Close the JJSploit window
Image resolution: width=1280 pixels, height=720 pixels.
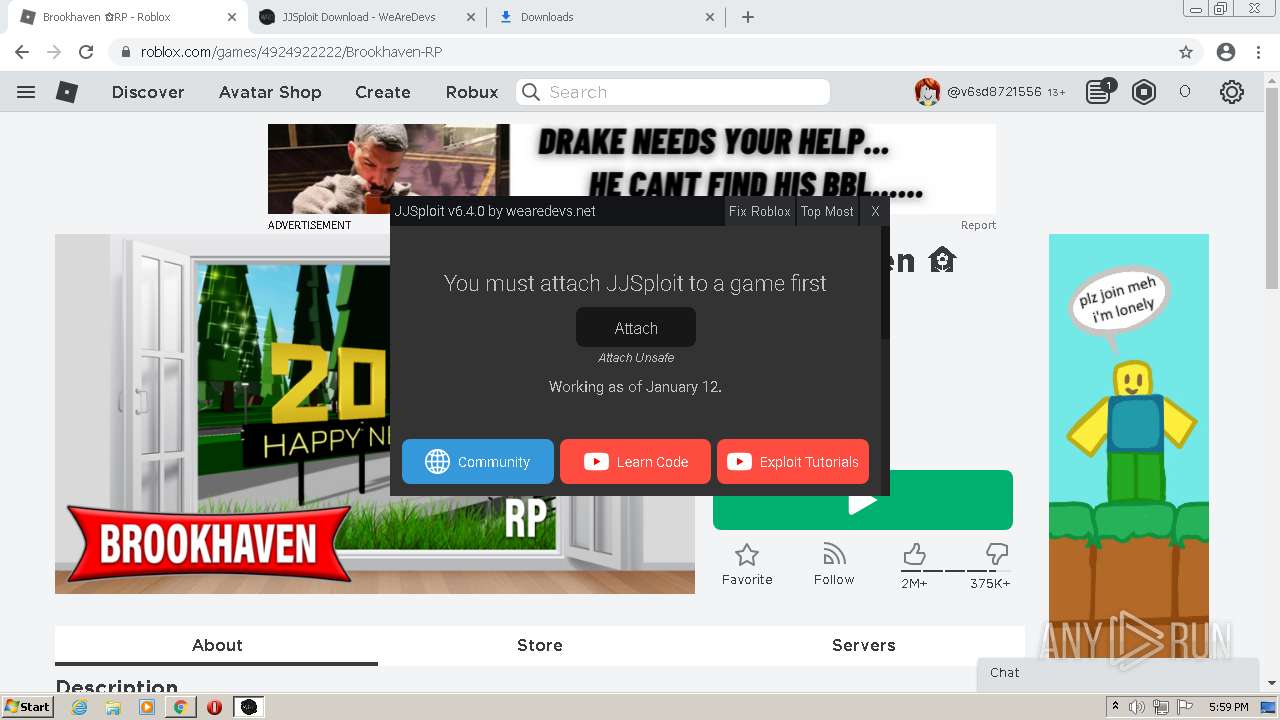875,211
